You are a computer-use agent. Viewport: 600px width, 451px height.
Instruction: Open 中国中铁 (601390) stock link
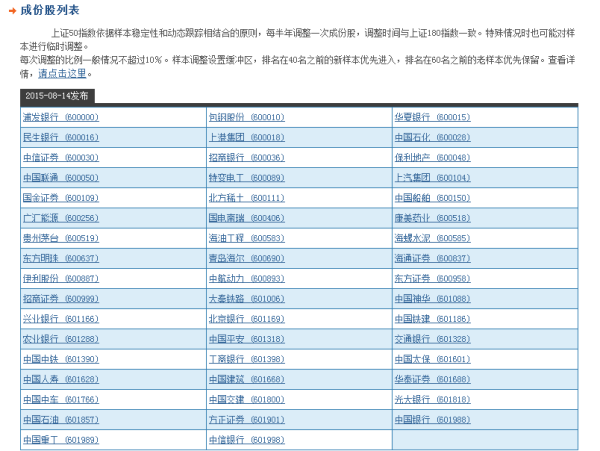(60, 360)
